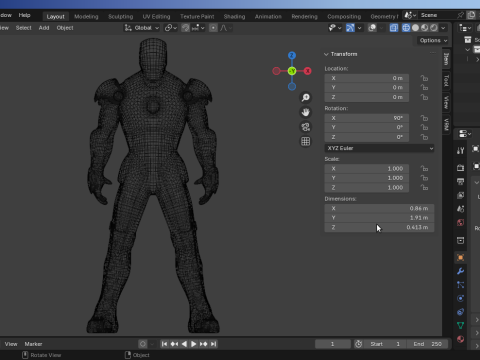
Task: Open the Object properties tab
Action: (x=460, y=257)
